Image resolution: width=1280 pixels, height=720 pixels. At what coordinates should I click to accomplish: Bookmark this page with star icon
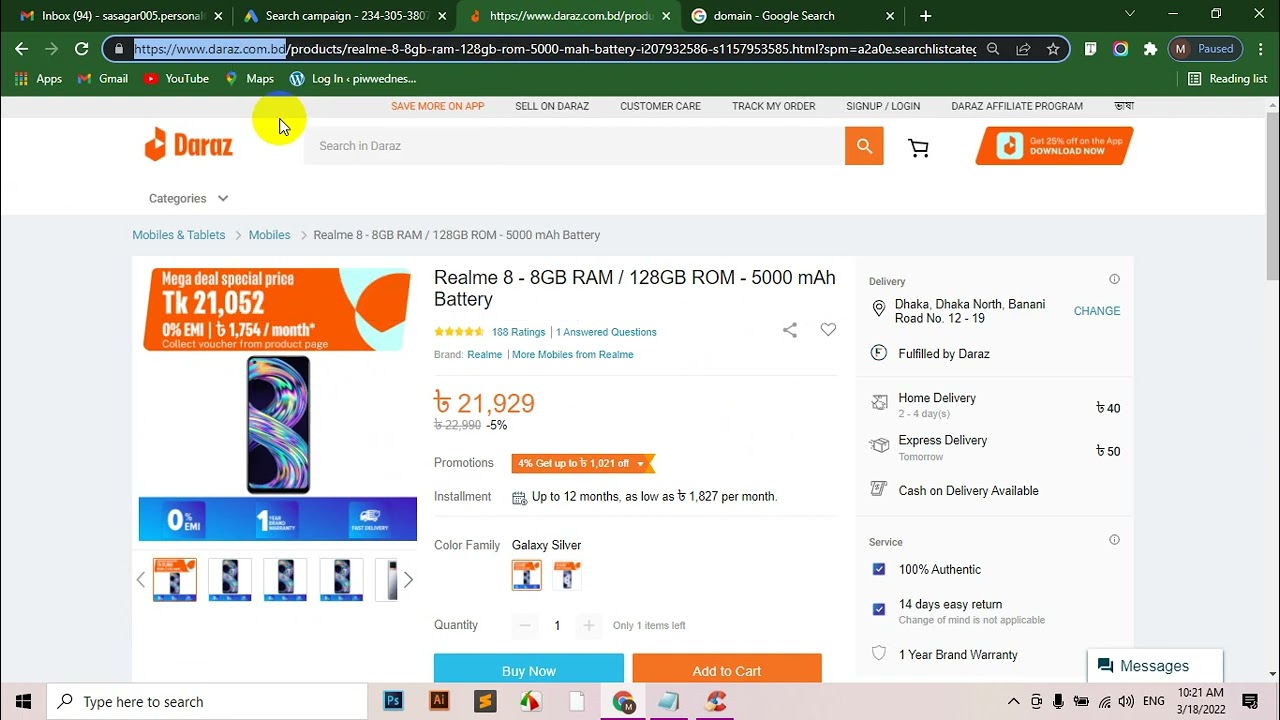pos(1053,49)
